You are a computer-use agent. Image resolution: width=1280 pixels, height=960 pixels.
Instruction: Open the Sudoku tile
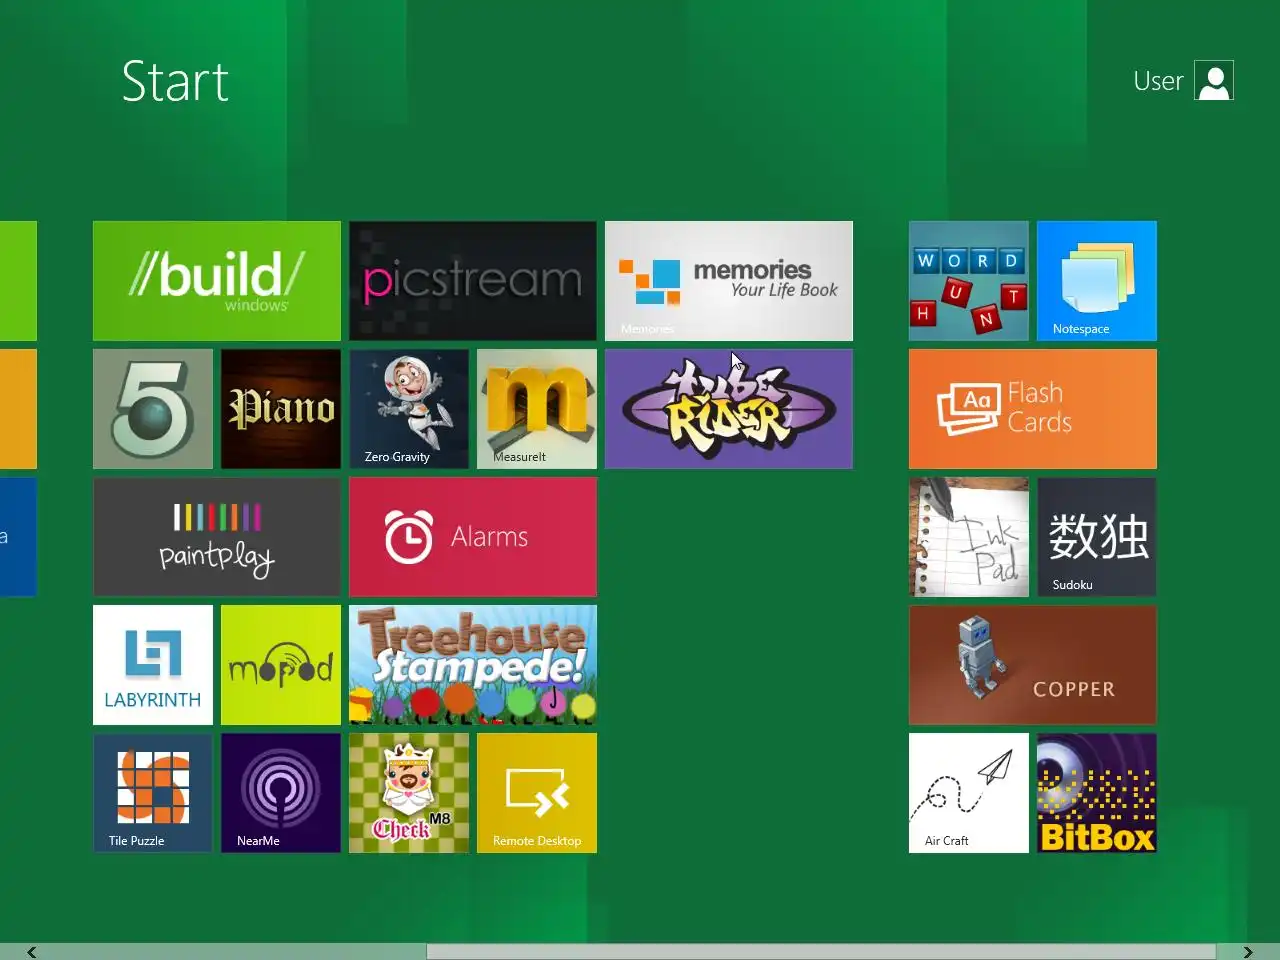click(1097, 537)
